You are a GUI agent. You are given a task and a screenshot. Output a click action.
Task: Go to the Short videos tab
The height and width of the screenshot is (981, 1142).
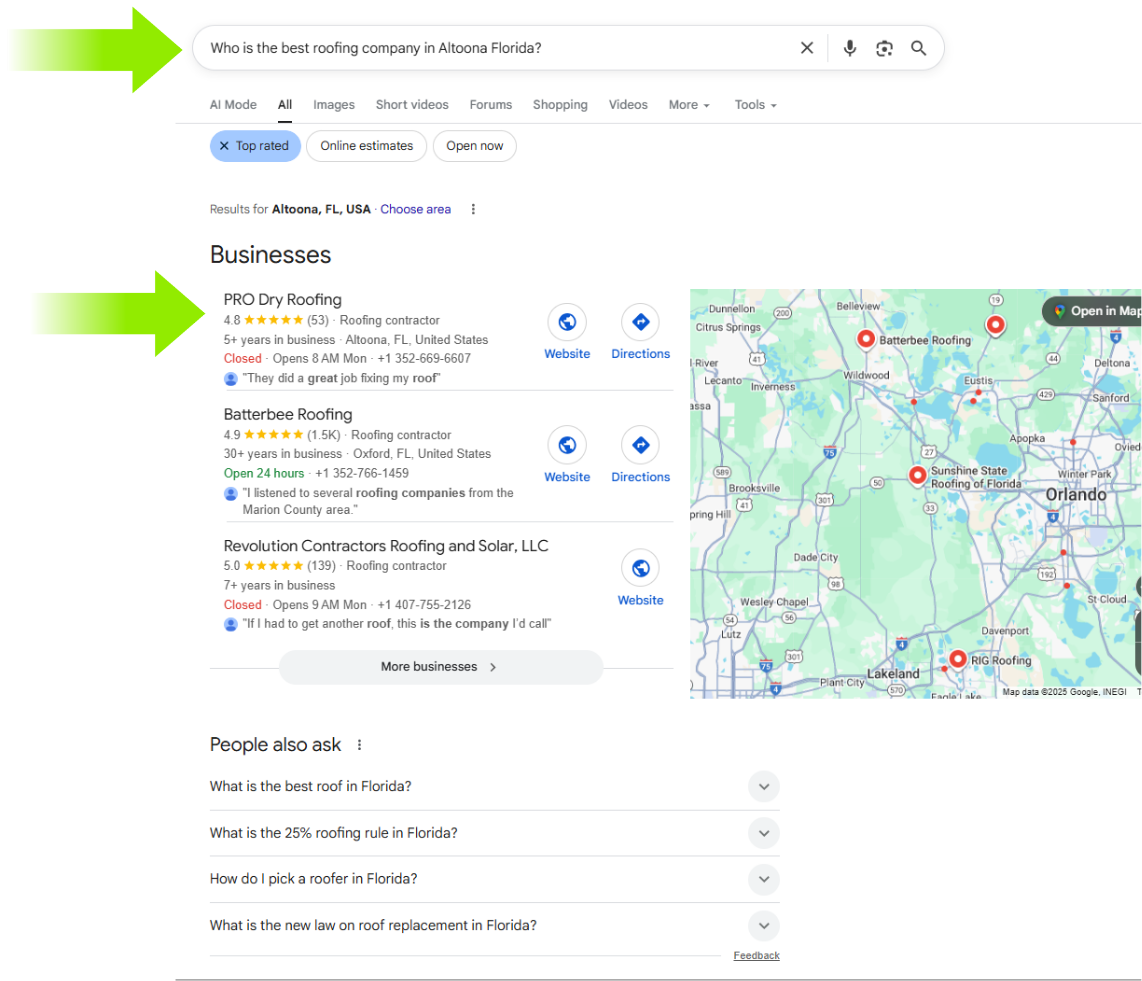click(412, 105)
